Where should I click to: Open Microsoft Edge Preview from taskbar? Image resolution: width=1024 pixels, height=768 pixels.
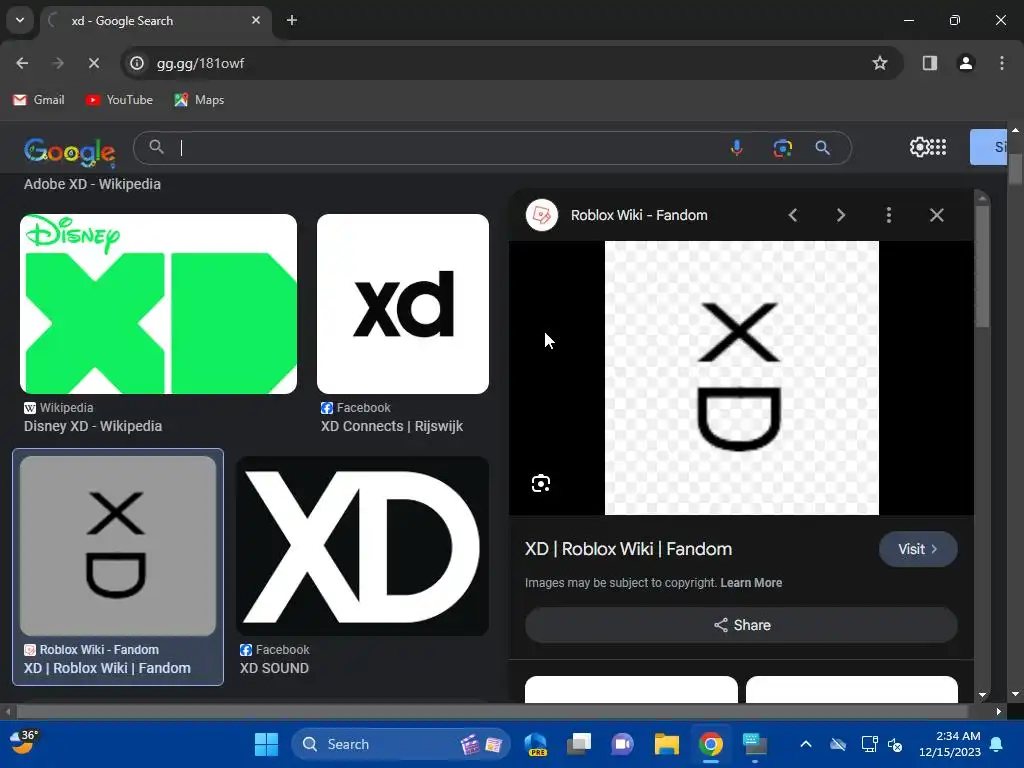click(x=536, y=744)
